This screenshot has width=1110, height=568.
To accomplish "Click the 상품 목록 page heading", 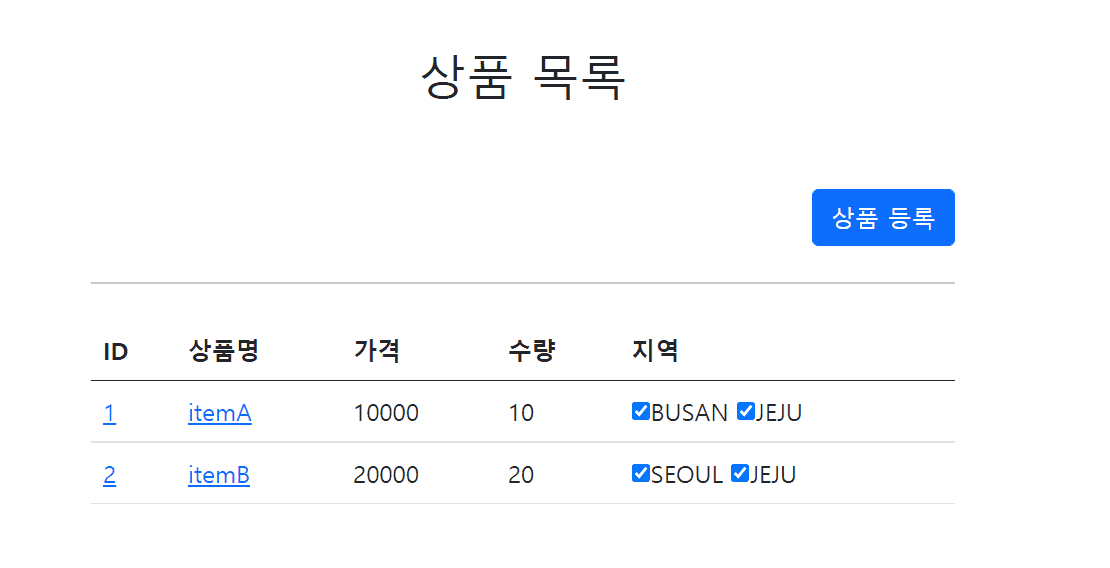I will click(x=523, y=77).
